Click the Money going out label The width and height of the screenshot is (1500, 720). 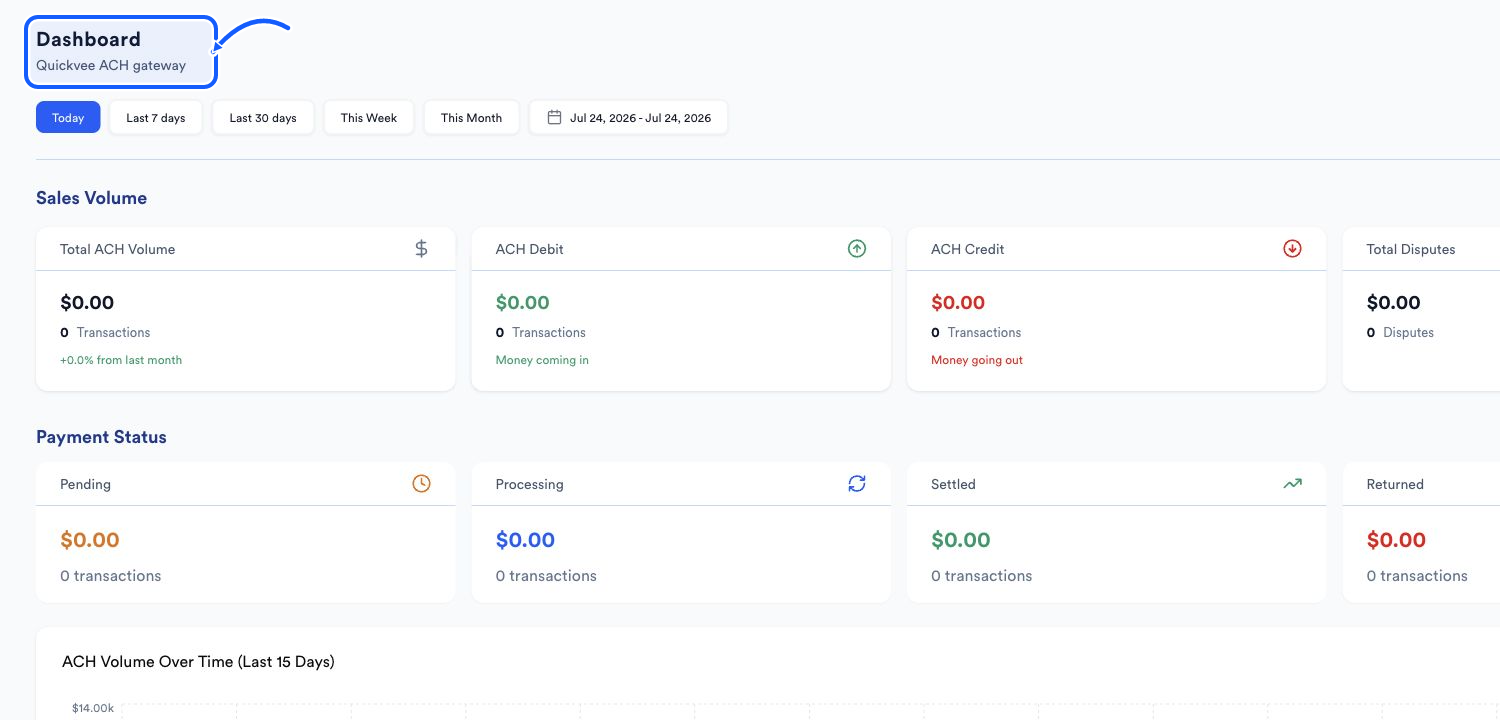[x=977, y=360]
